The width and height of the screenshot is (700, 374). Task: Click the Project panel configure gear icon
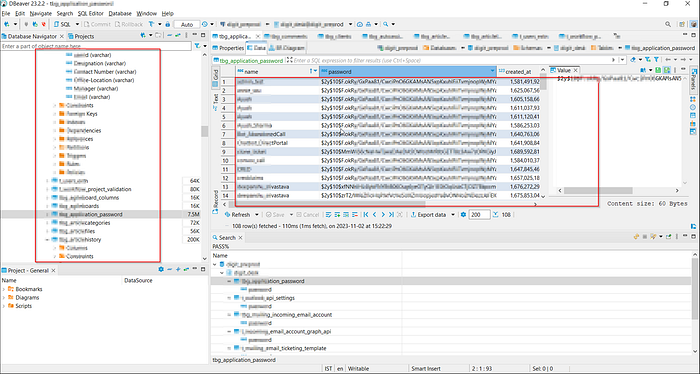click(161, 270)
